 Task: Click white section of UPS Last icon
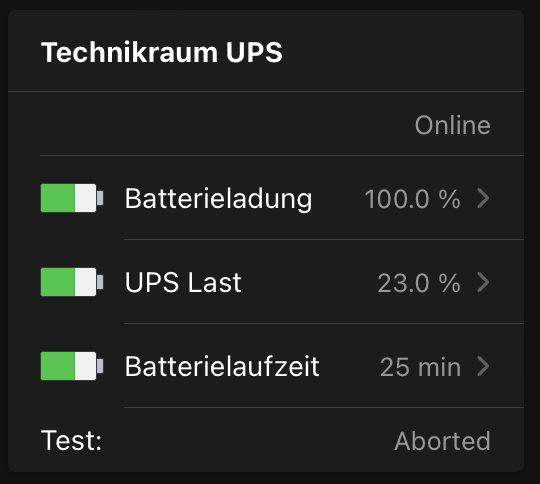(85, 282)
